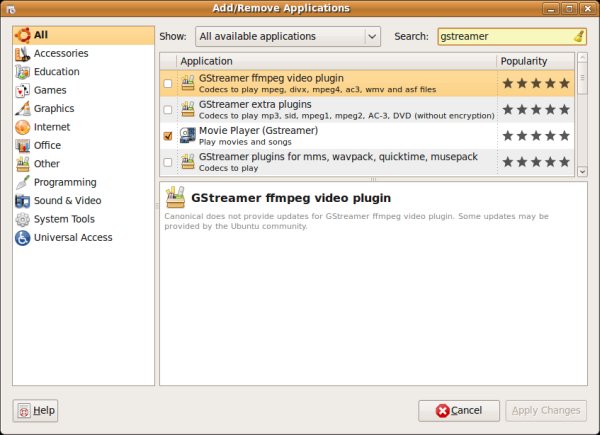Select the Graphics category label

click(54, 109)
